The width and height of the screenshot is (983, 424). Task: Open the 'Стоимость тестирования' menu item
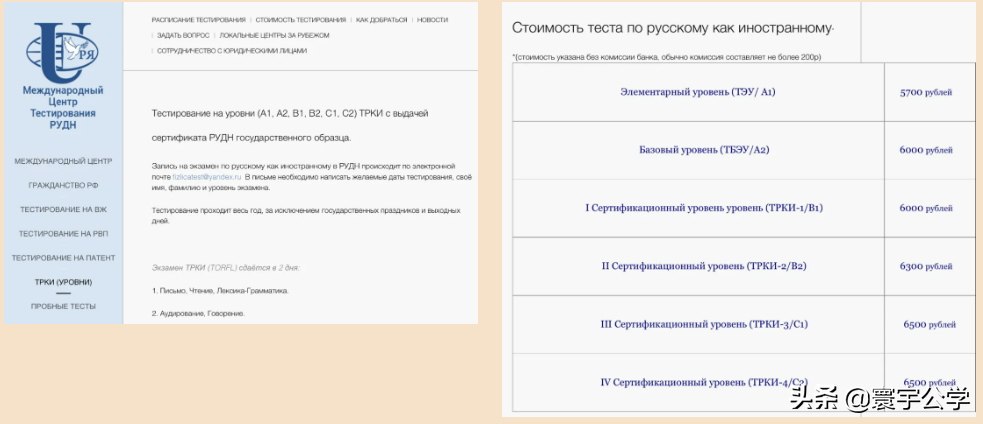(301, 20)
